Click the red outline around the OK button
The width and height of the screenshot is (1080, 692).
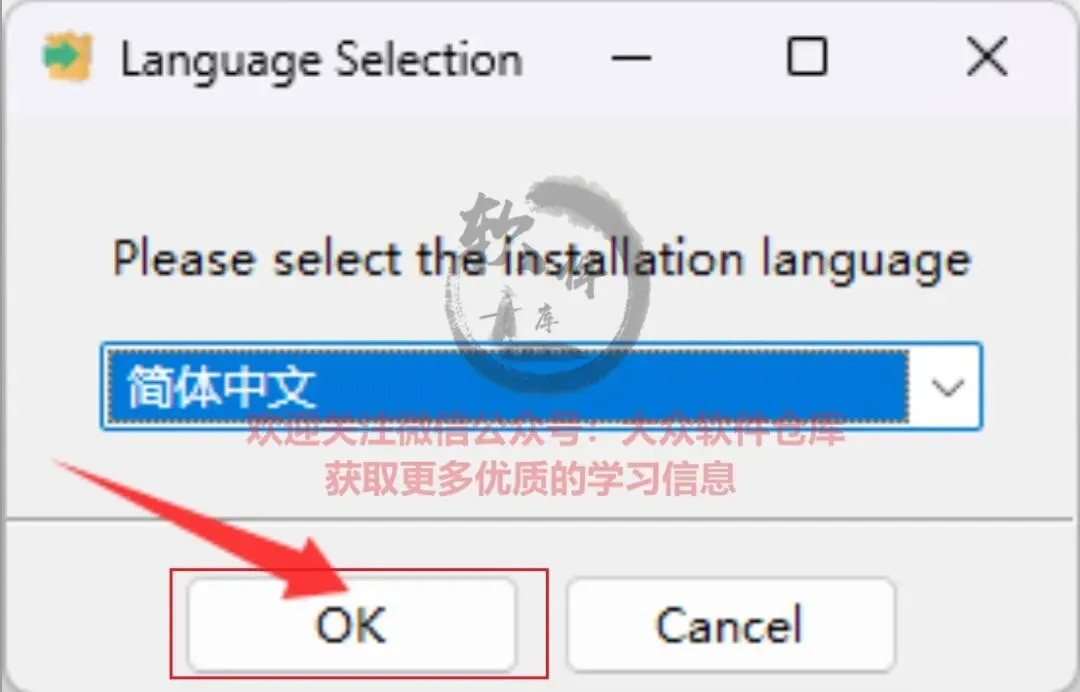point(359,624)
